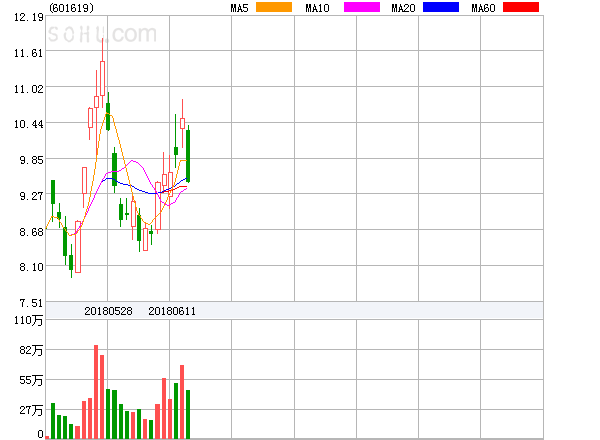The height and width of the screenshot is (440, 600).
Task: Click the blue MA20 legend swatch
Action: click(x=441, y=7)
